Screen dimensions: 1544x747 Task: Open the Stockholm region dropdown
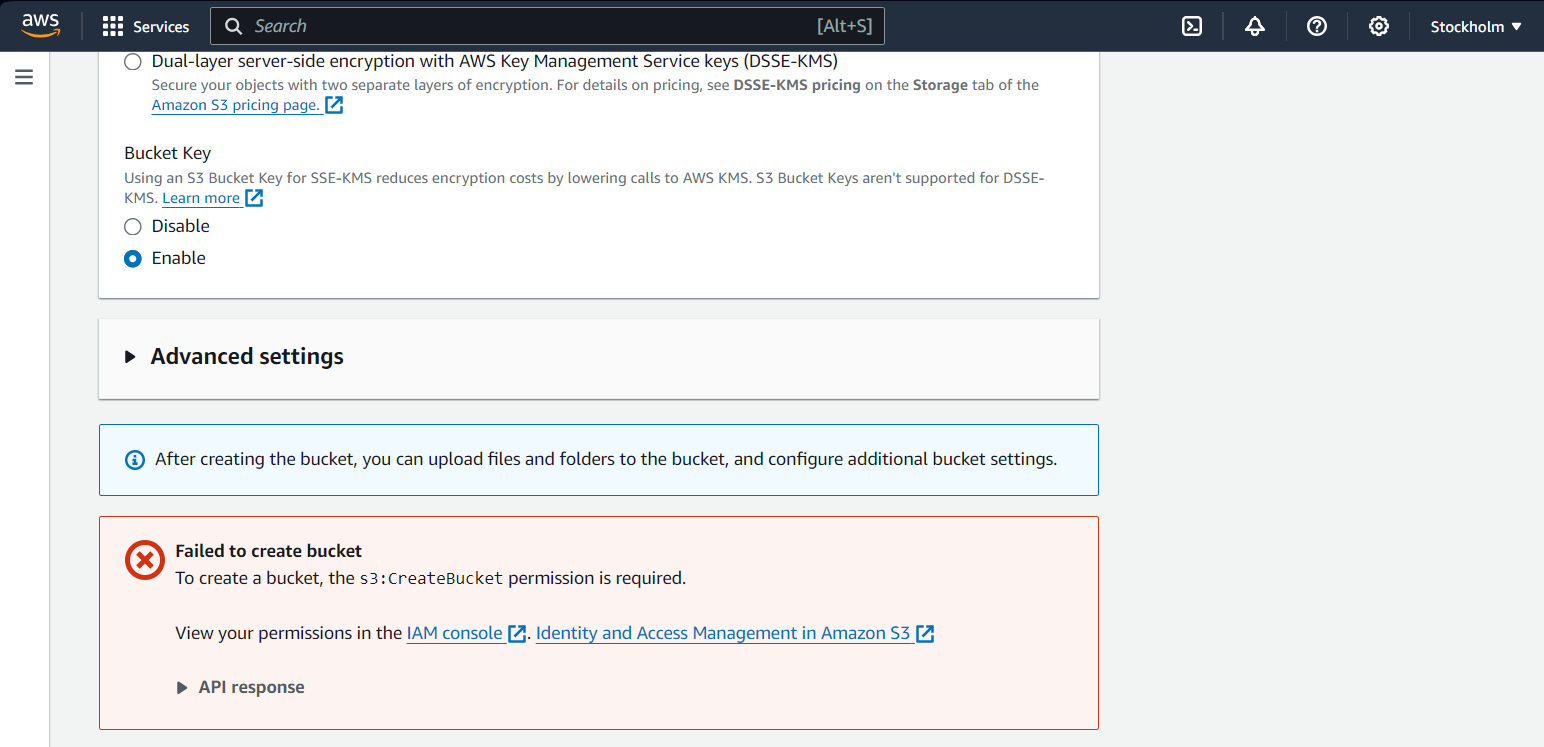[x=1475, y=27]
